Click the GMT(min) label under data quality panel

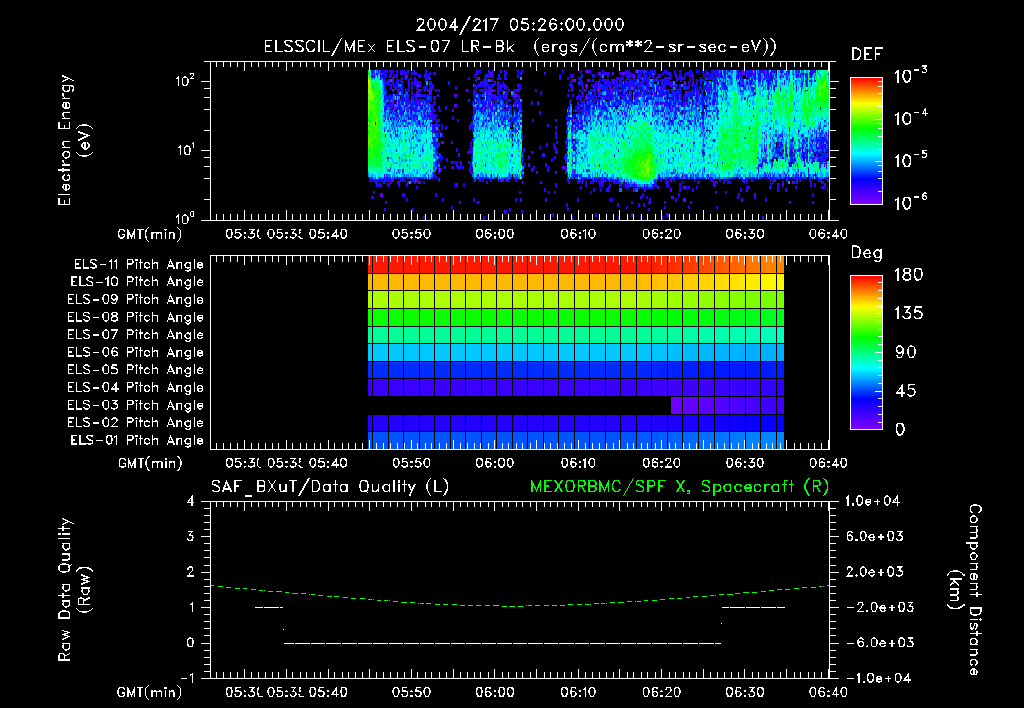tap(150, 692)
